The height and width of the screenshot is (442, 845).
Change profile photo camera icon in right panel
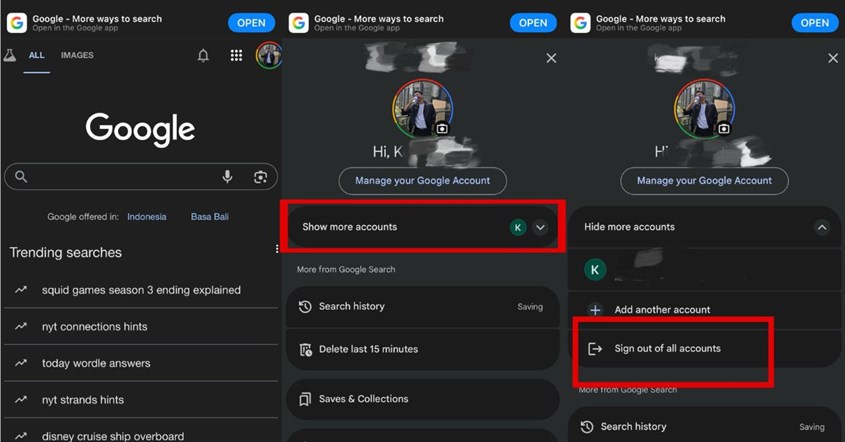pyautogui.click(x=724, y=128)
